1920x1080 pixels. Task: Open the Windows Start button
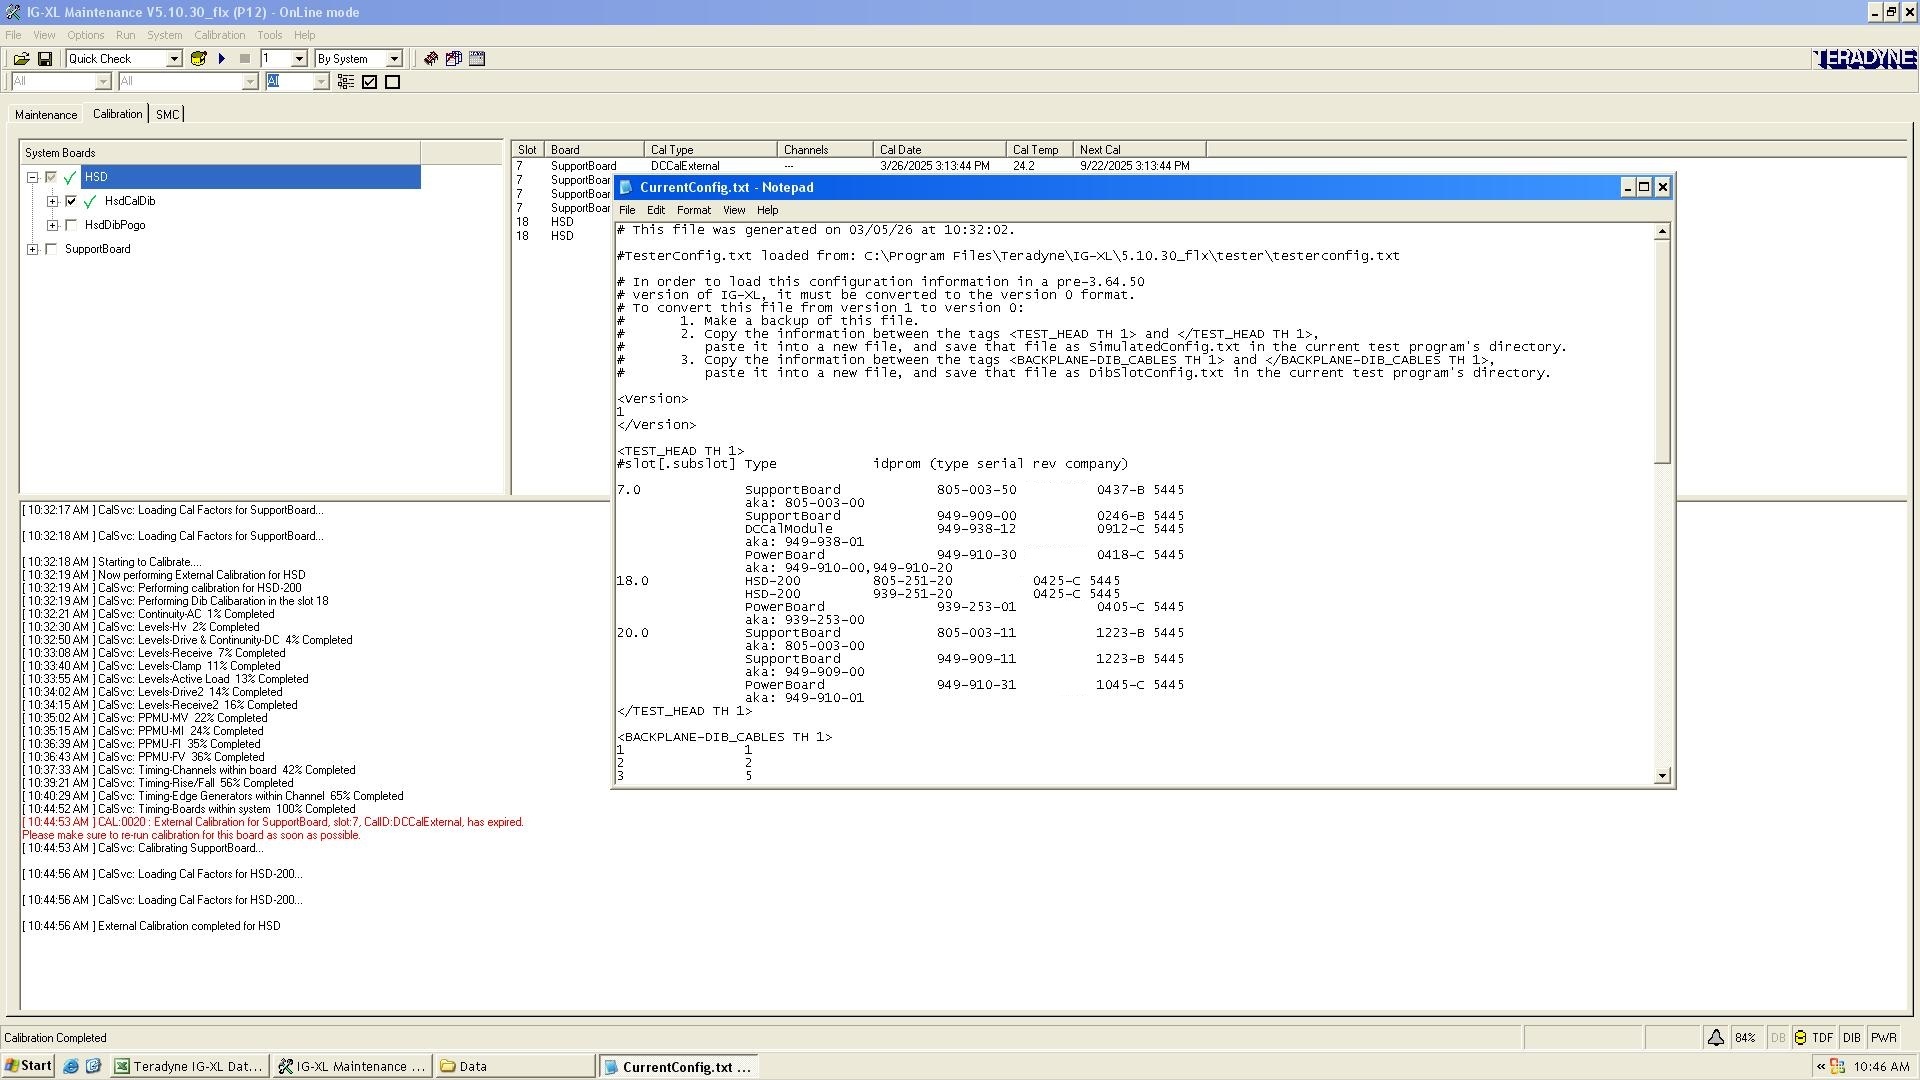(28, 1066)
